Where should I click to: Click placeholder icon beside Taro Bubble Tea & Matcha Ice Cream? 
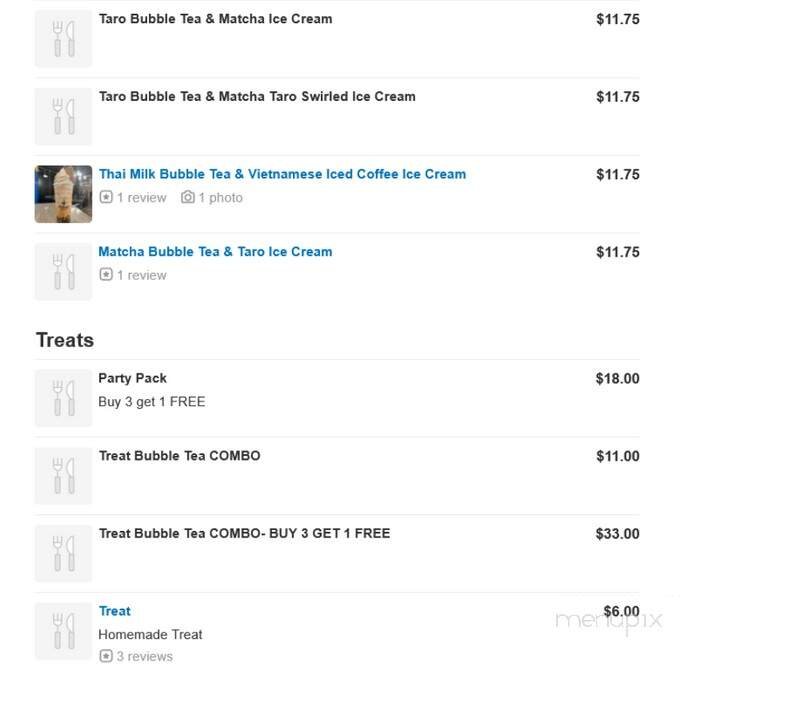(63, 39)
